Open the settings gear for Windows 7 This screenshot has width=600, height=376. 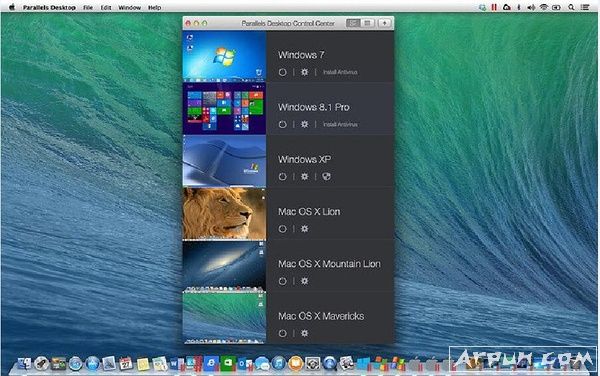tap(304, 72)
